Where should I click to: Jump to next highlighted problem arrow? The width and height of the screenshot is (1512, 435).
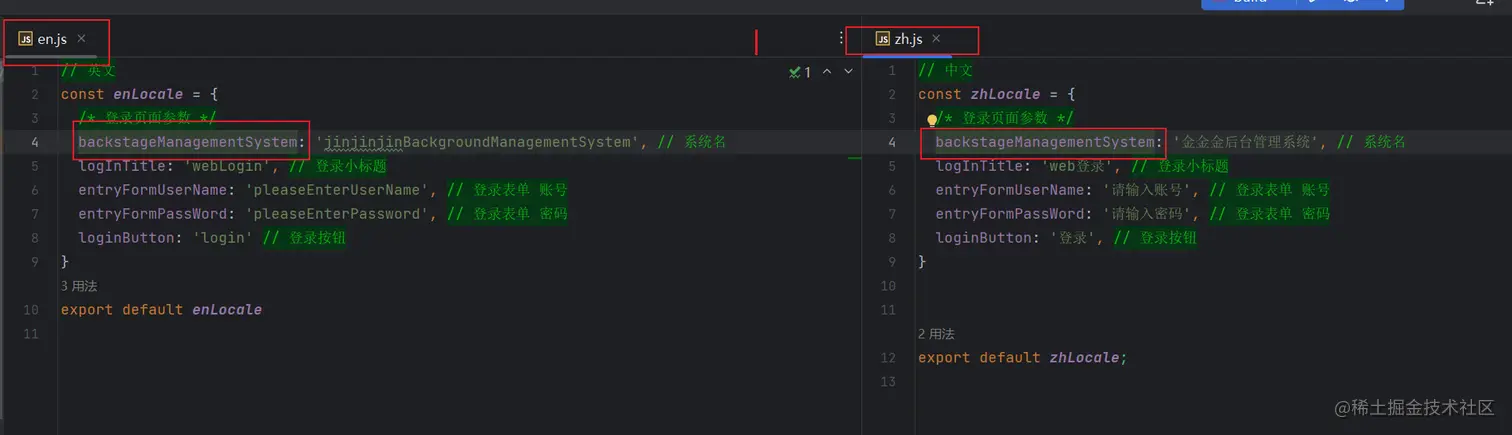pyautogui.click(x=849, y=72)
